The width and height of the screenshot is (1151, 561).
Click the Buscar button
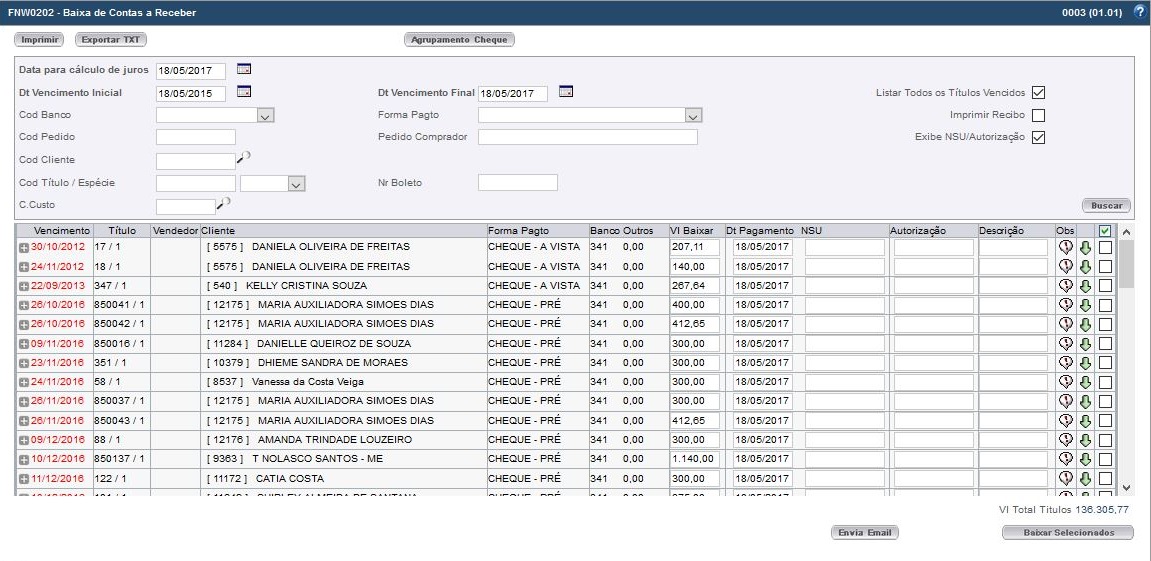pos(1106,205)
